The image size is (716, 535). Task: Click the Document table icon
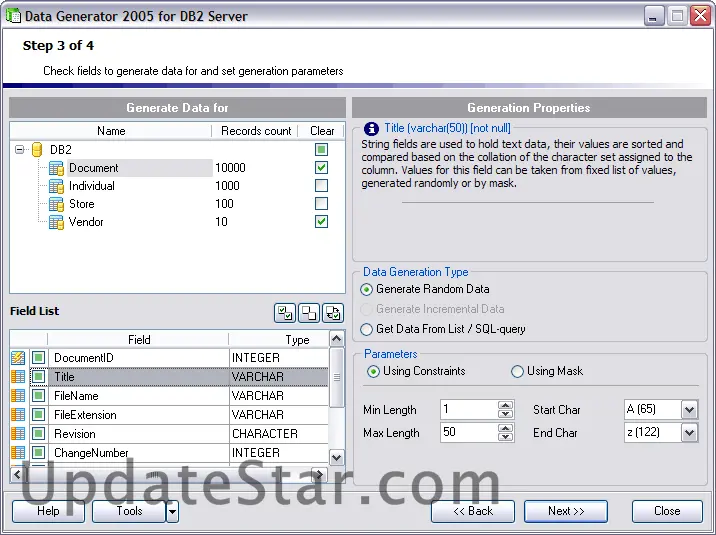coord(56,168)
